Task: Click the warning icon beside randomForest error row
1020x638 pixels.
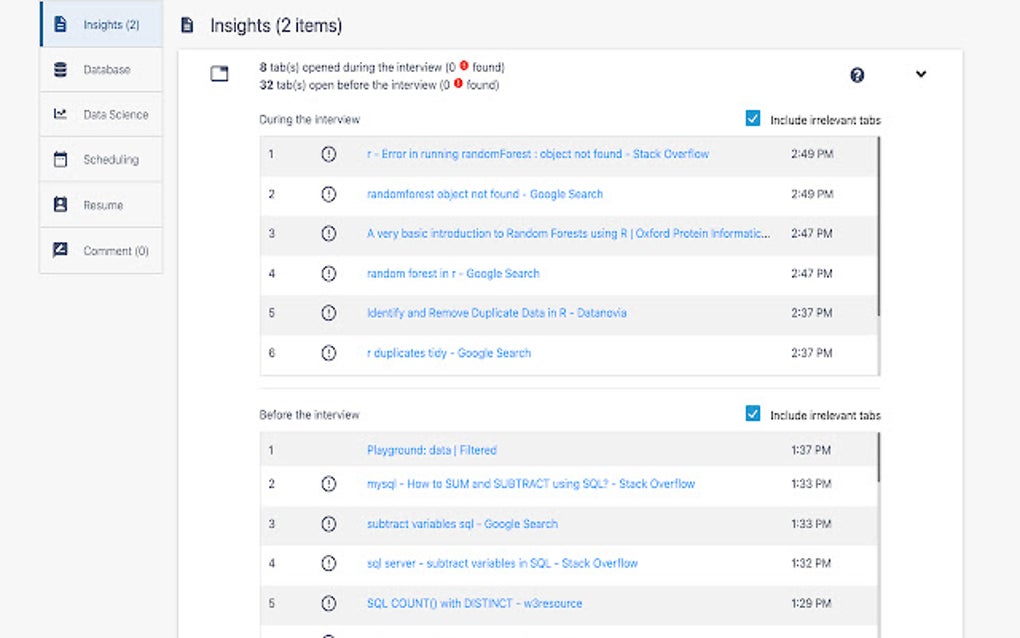Action: tap(329, 153)
